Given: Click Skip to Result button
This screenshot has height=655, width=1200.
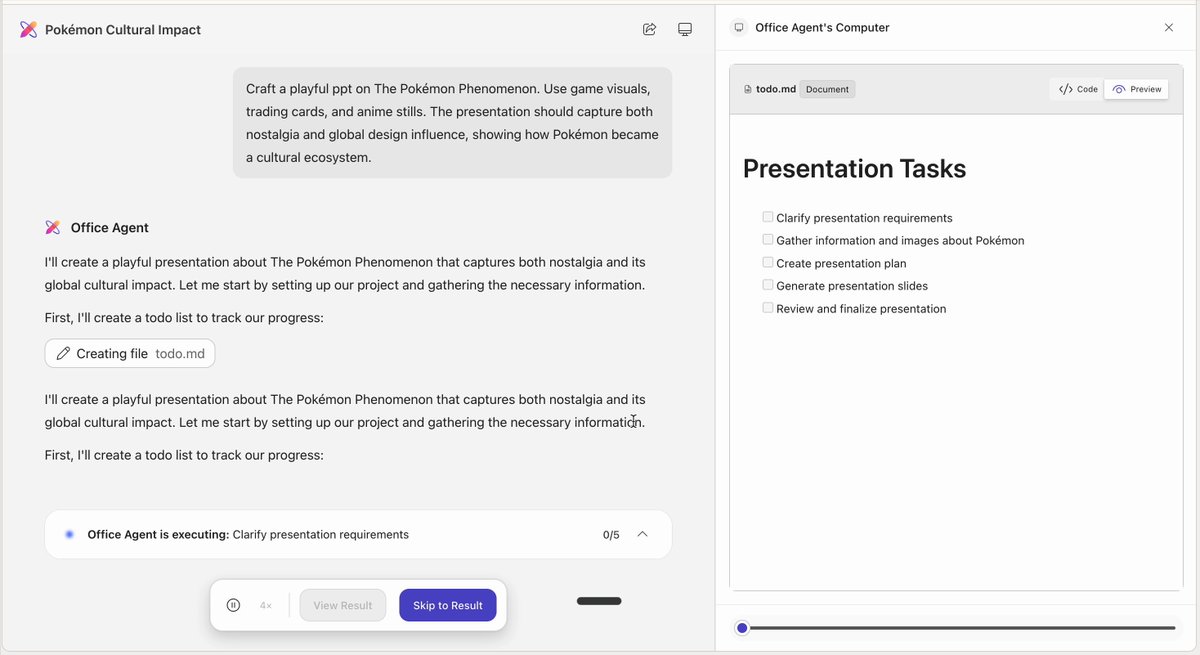Looking at the screenshot, I should pyautogui.click(x=448, y=605).
